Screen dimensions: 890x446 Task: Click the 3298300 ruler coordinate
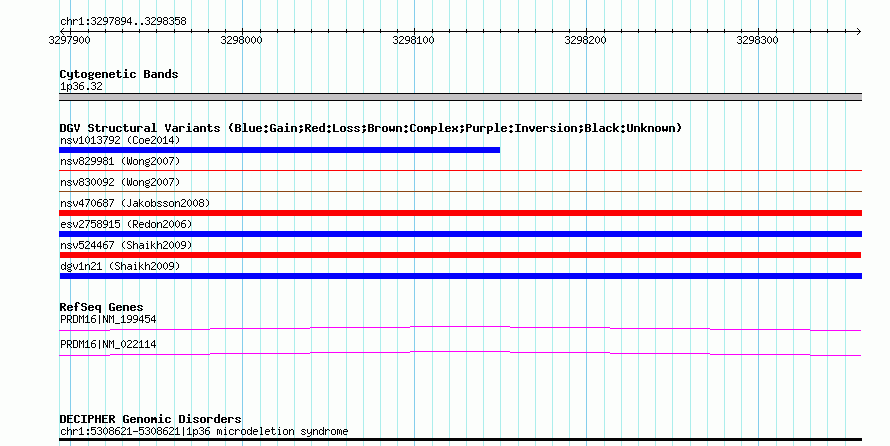(757, 40)
